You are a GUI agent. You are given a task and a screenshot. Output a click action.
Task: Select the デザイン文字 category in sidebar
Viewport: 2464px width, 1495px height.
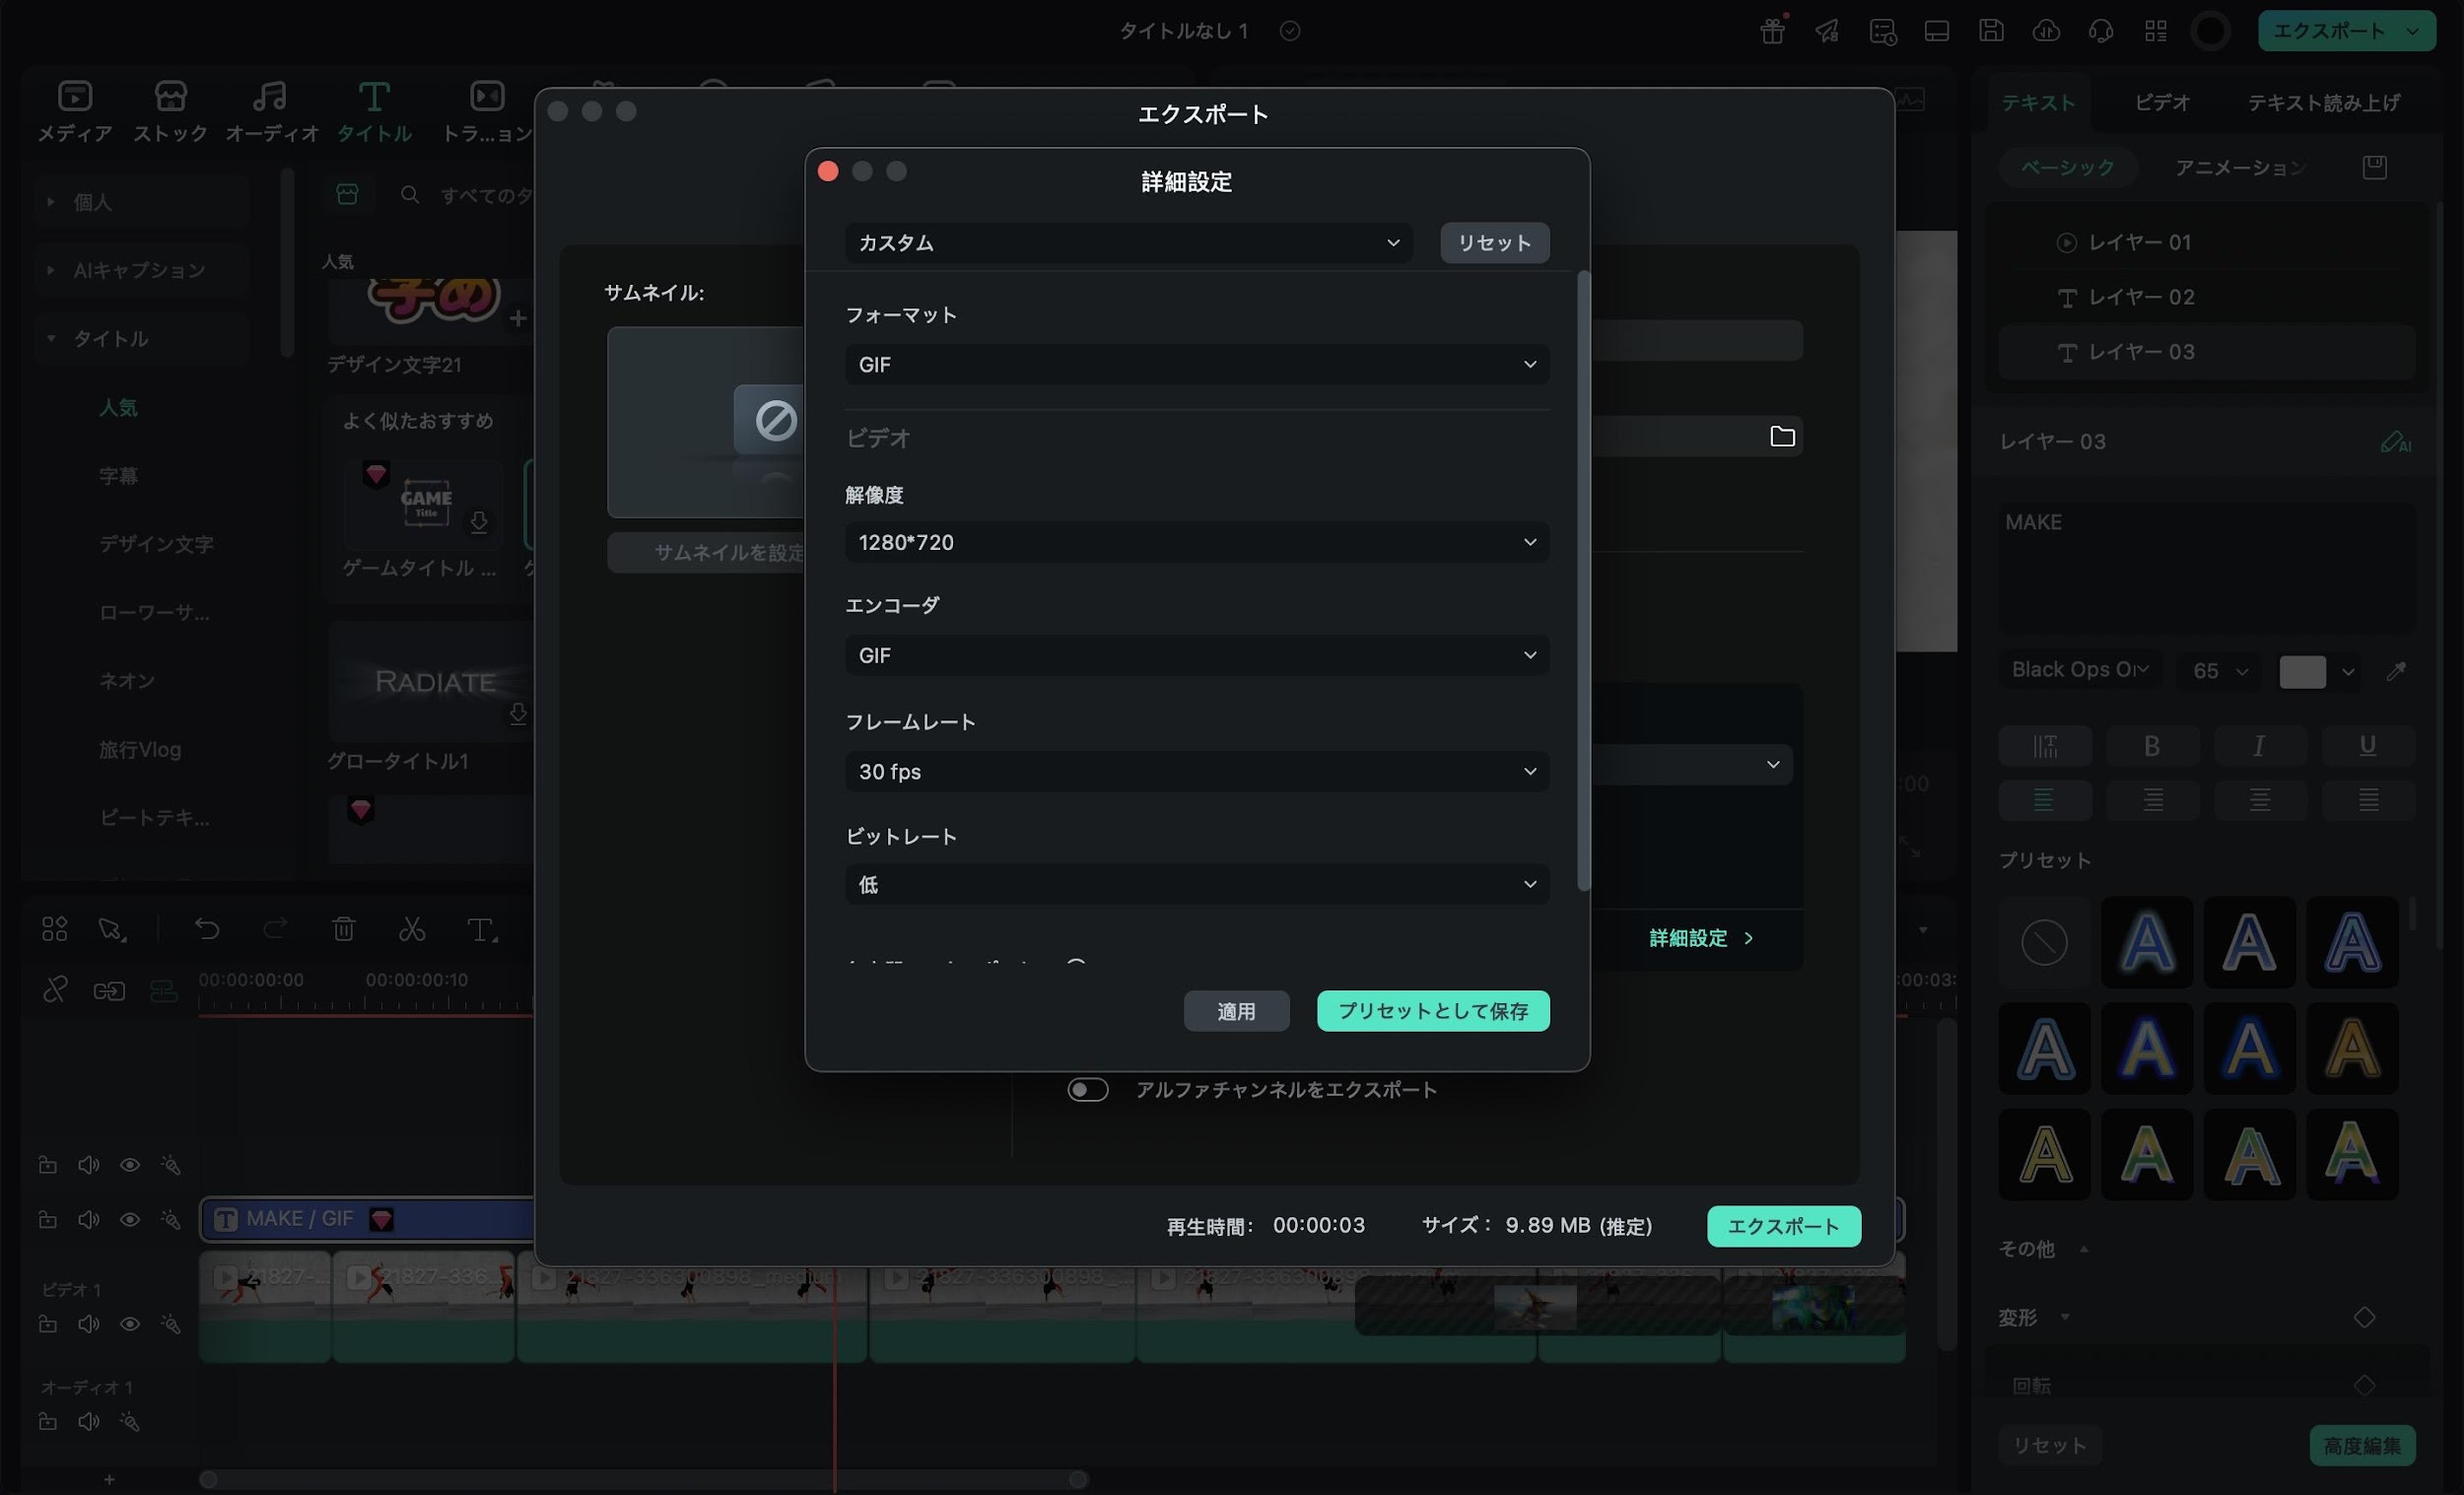[156, 544]
